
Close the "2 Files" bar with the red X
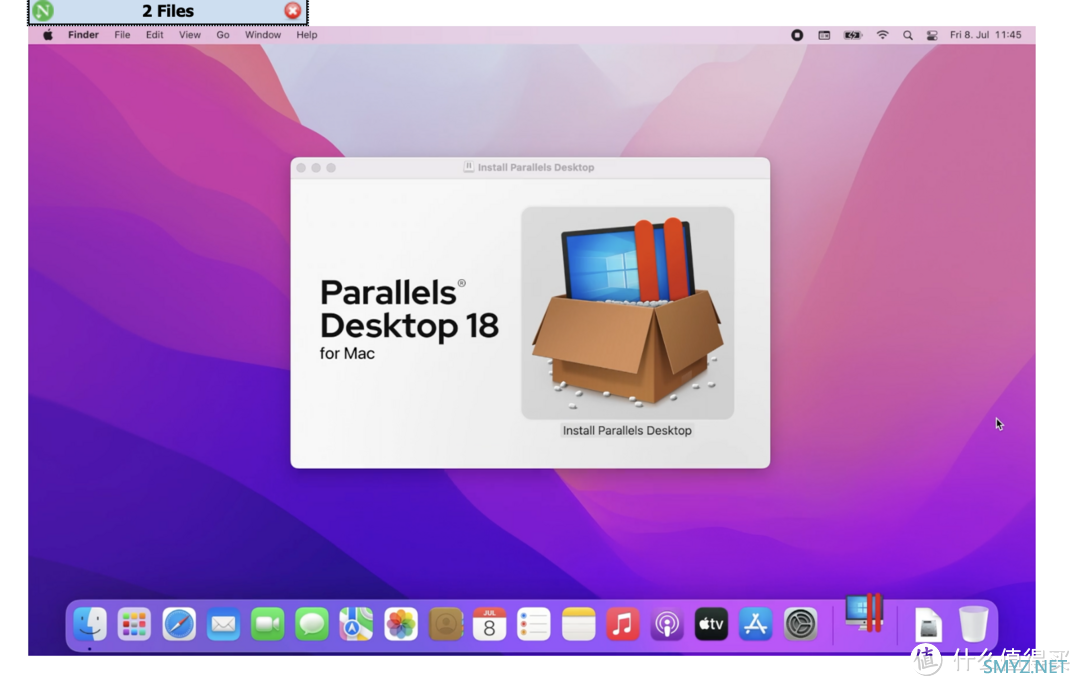click(x=293, y=11)
